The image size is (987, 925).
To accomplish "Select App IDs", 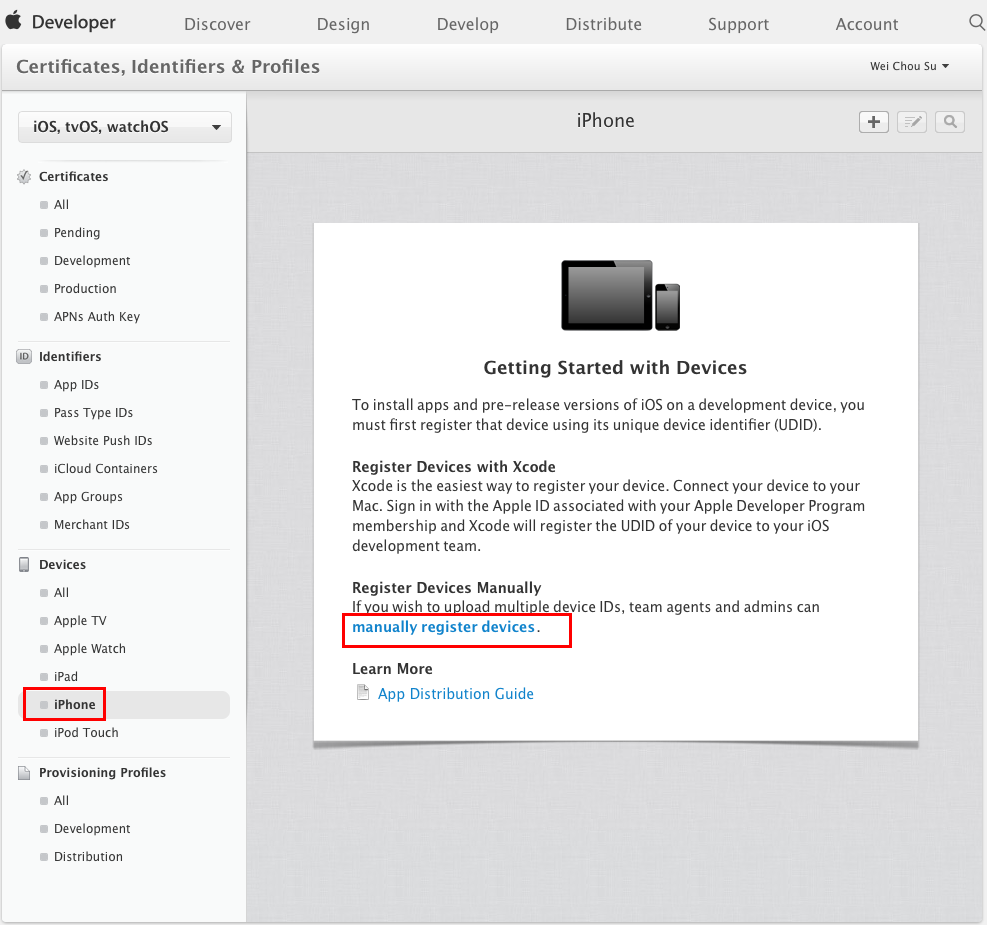I will click(76, 384).
